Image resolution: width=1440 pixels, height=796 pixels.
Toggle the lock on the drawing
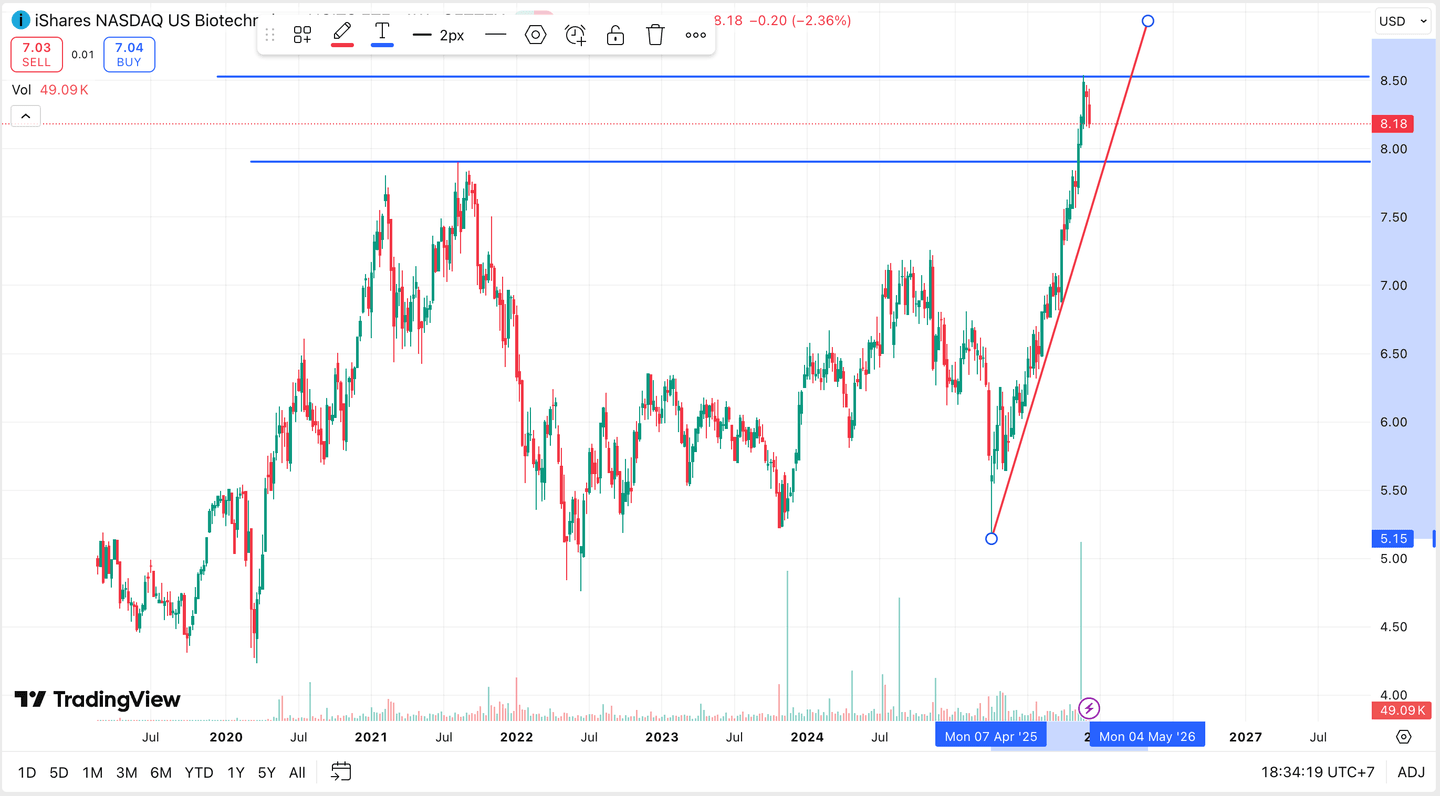pyautogui.click(x=616, y=35)
